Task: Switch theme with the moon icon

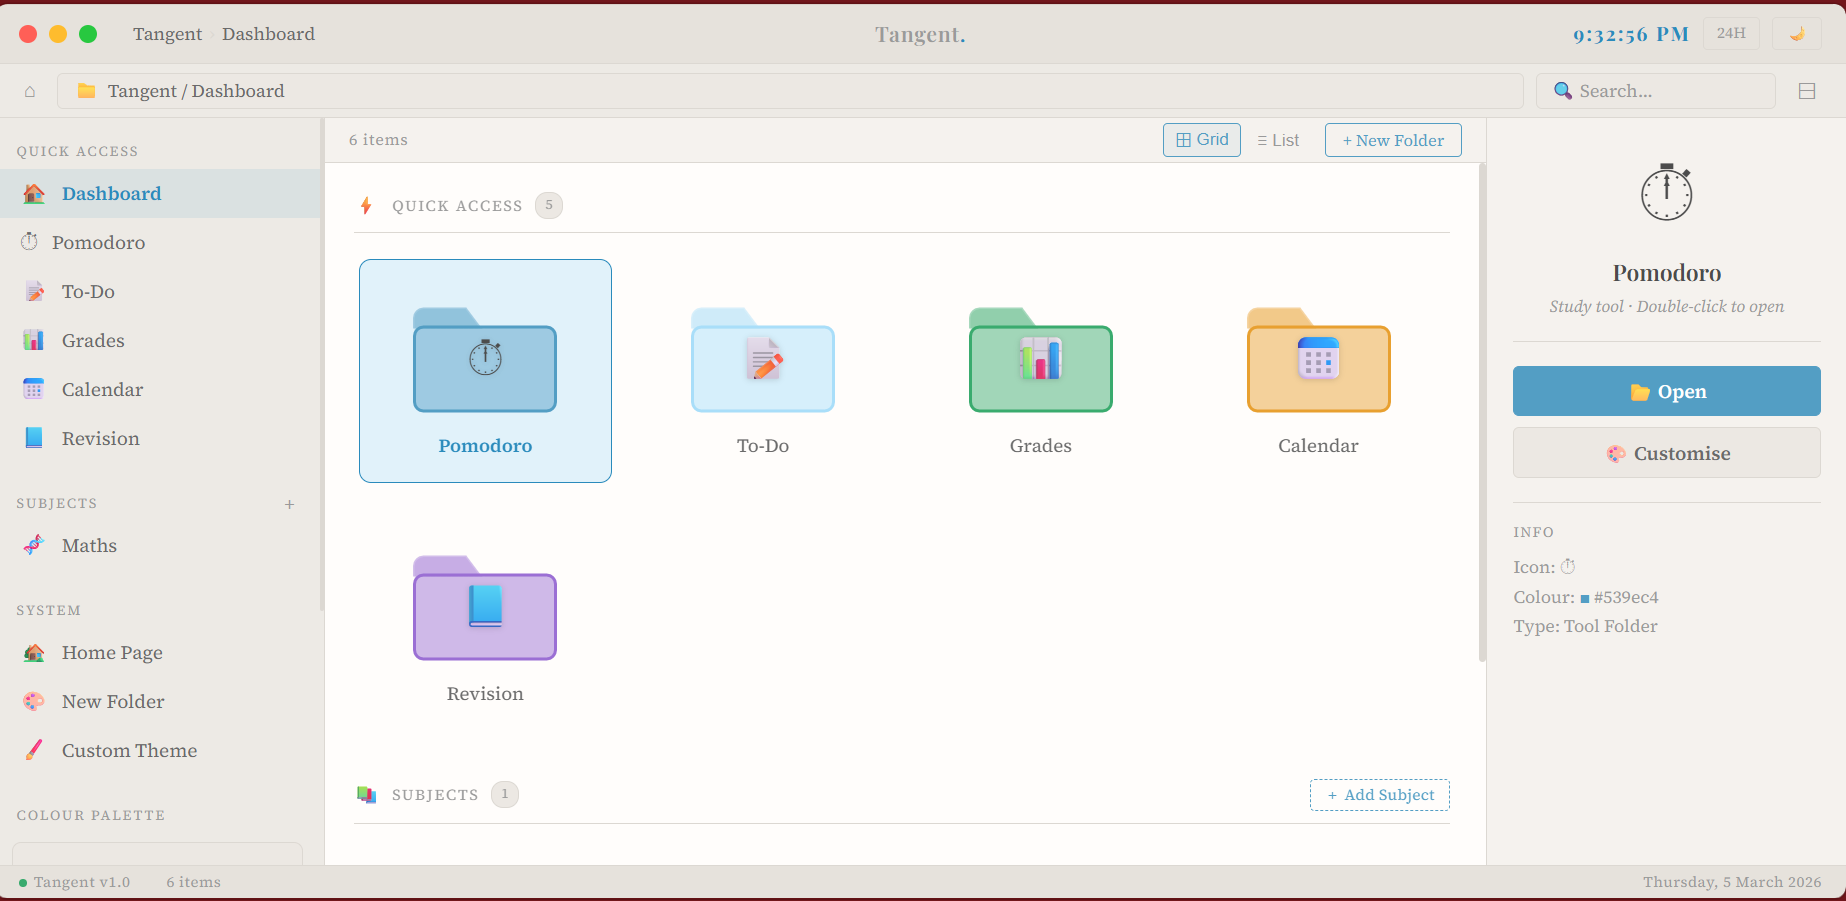Action: [x=1797, y=33]
